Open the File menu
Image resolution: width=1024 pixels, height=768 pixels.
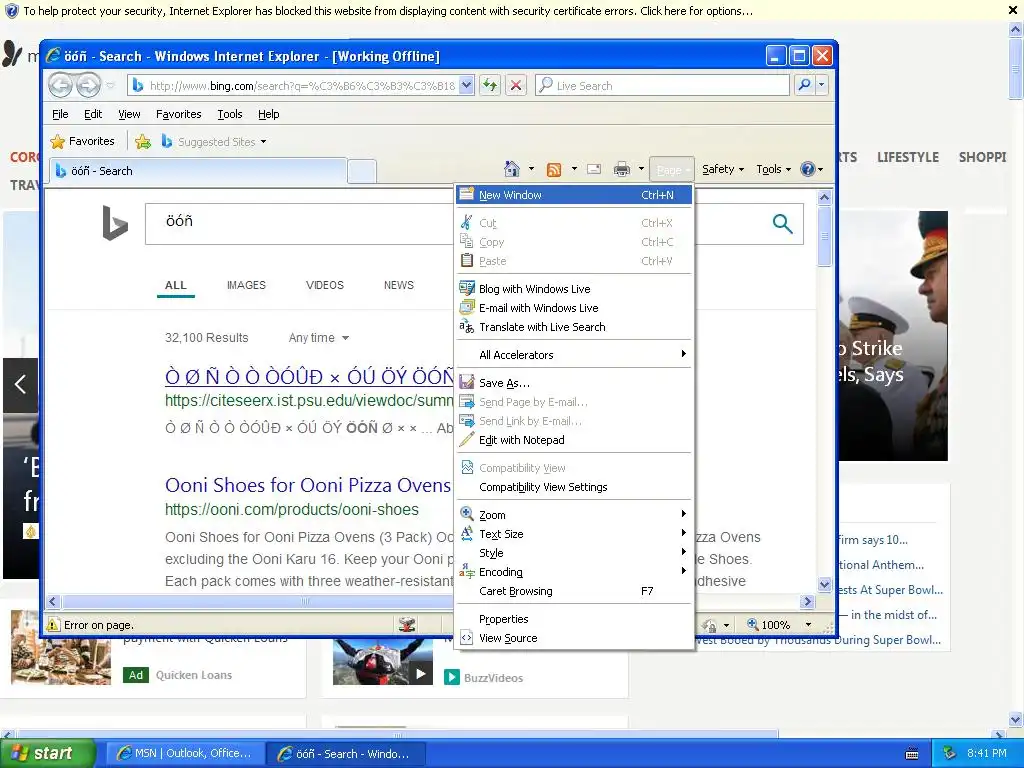(x=60, y=114)
